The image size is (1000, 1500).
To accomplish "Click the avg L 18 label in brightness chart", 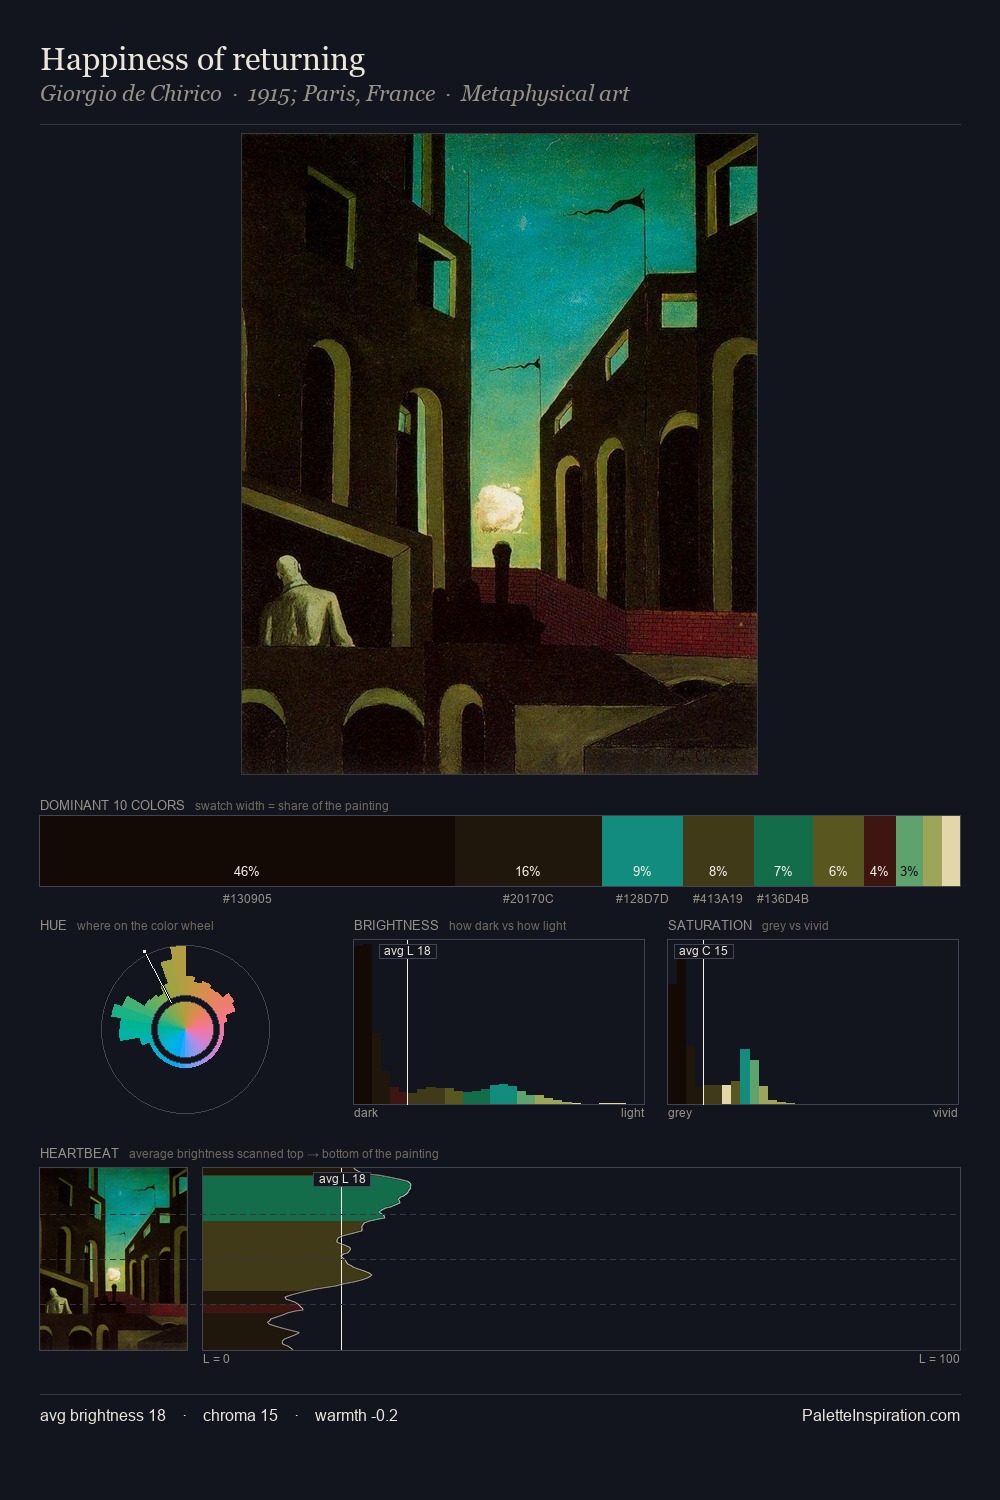I will point(407,951).
